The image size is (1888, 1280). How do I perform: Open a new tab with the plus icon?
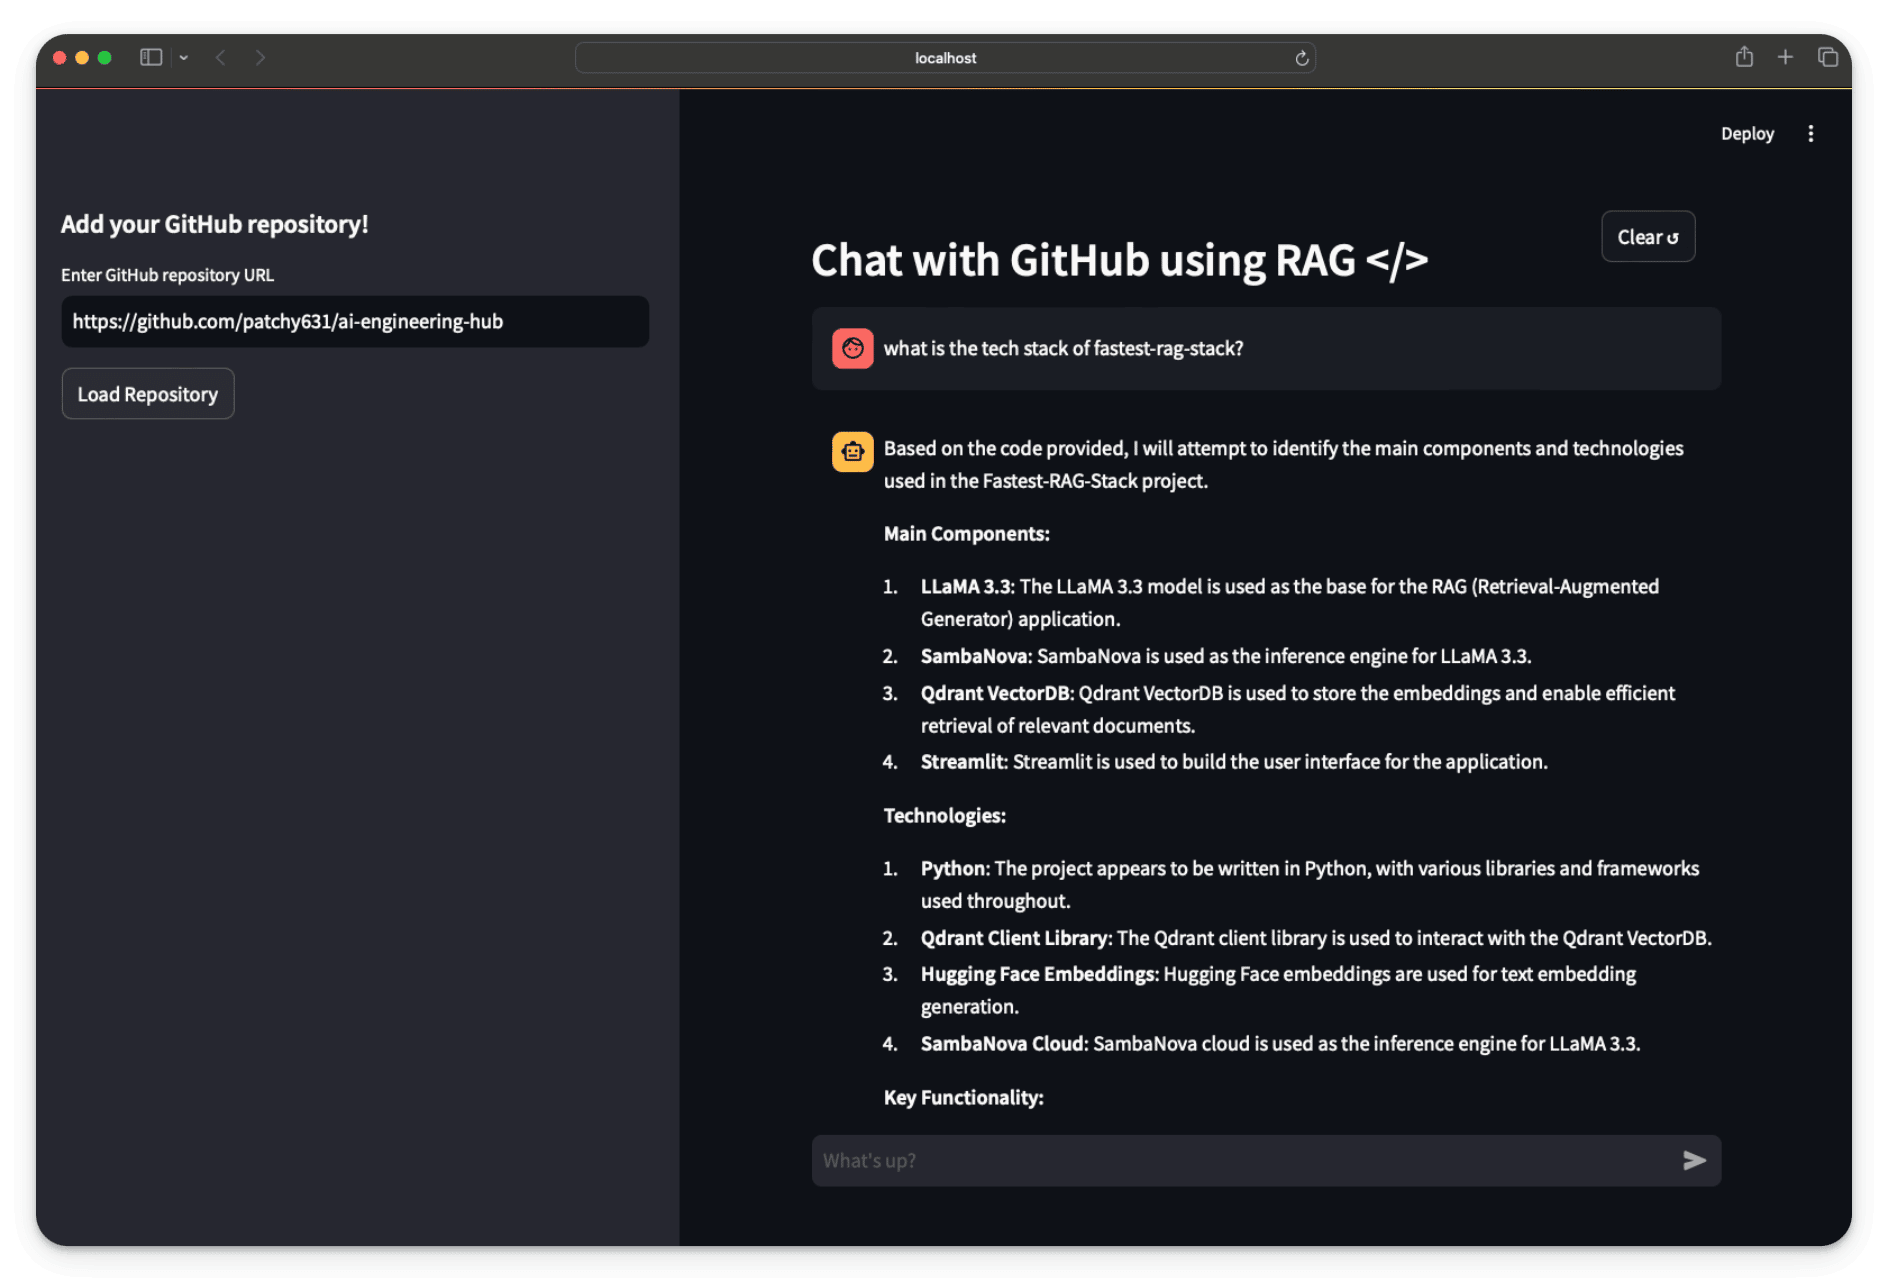1786,57
